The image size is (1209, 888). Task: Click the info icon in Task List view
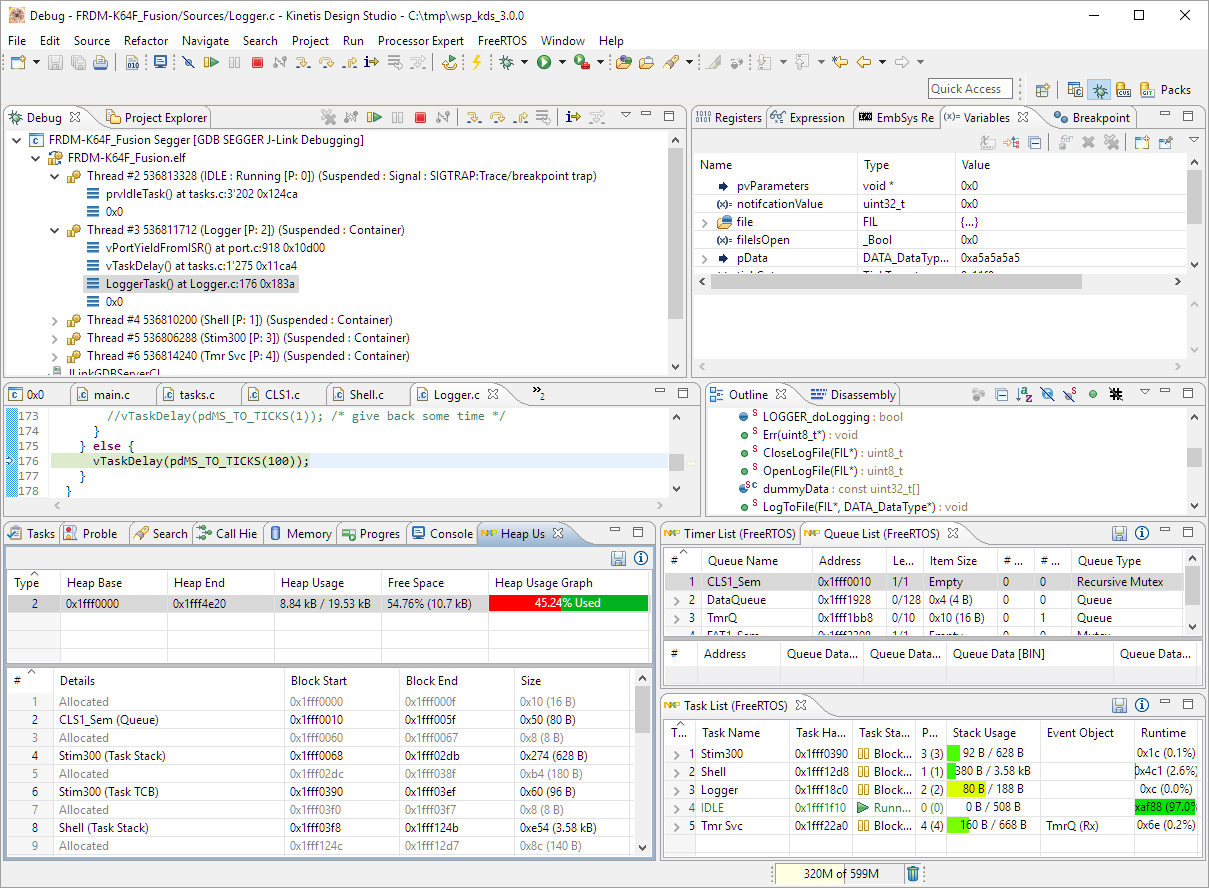tap(1142, 705)
